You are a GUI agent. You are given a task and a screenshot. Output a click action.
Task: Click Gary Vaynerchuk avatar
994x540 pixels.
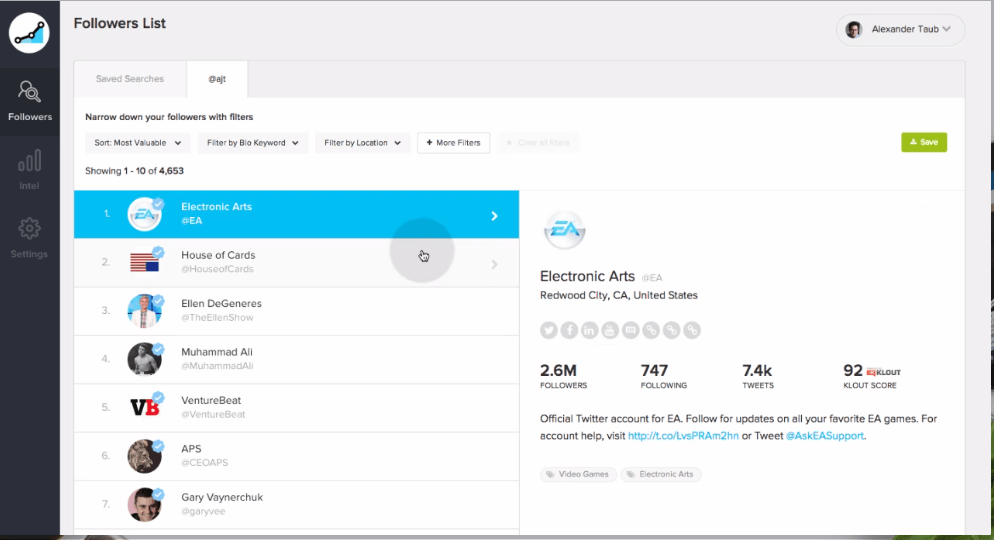[x=145, y=504]
